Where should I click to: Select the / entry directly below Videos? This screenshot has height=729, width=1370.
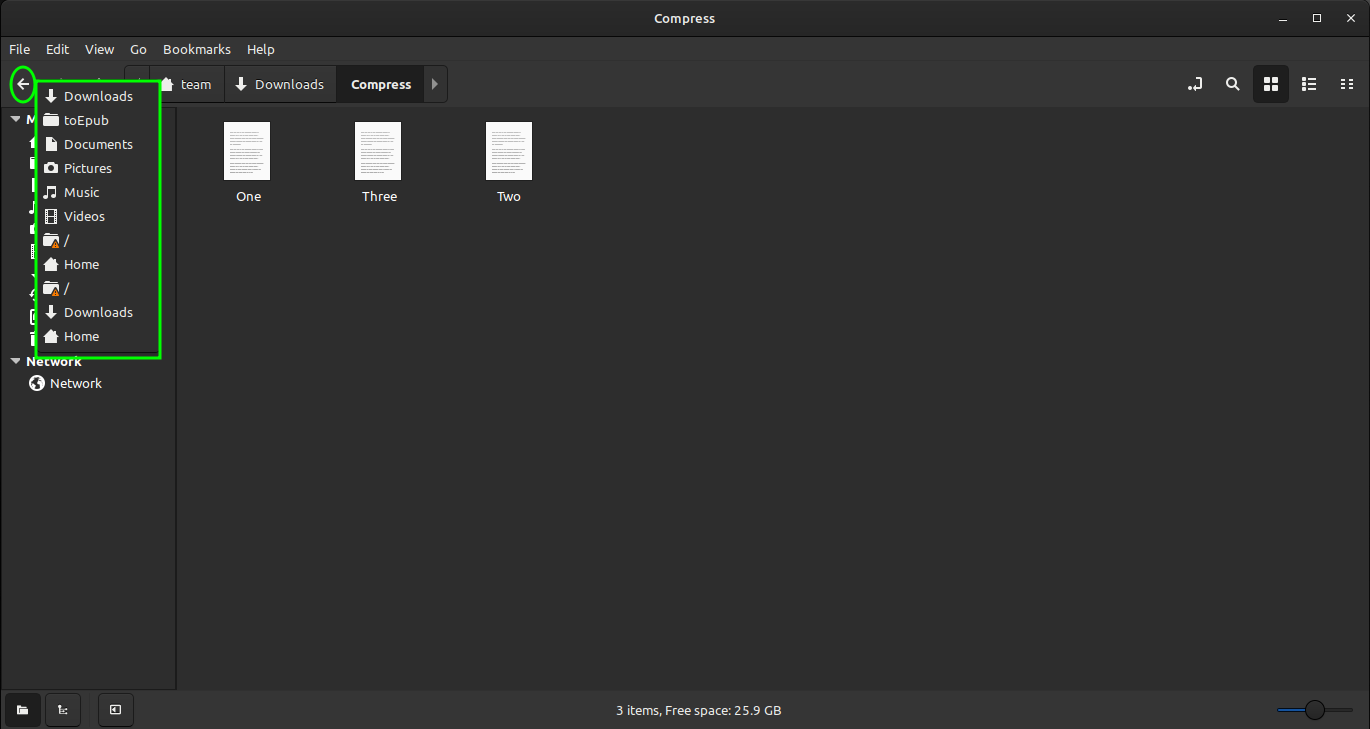pos(98,240)
